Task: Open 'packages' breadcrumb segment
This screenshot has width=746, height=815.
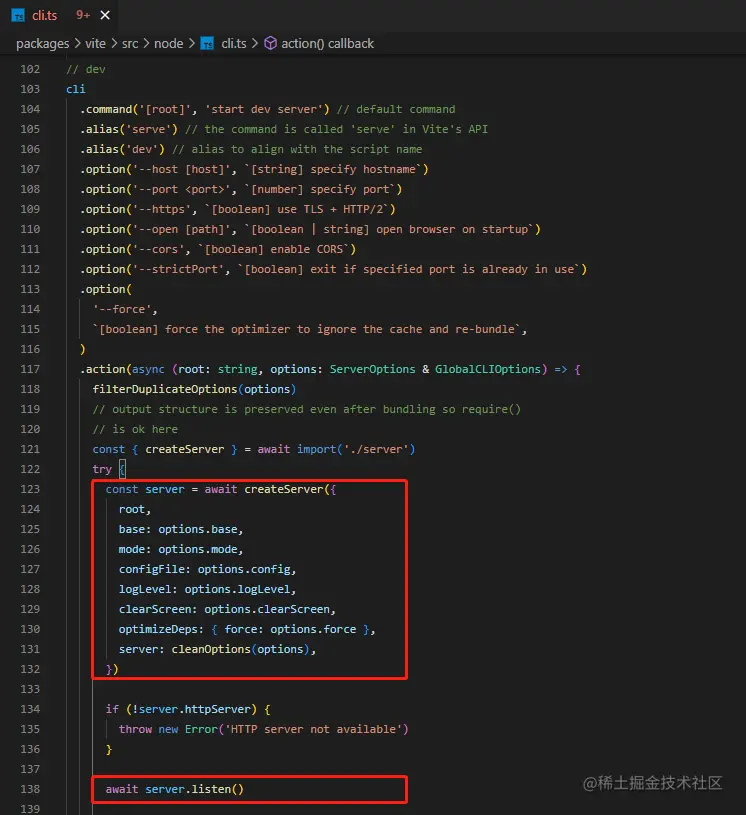Action: pyautogui.click(x=42, y=44)
